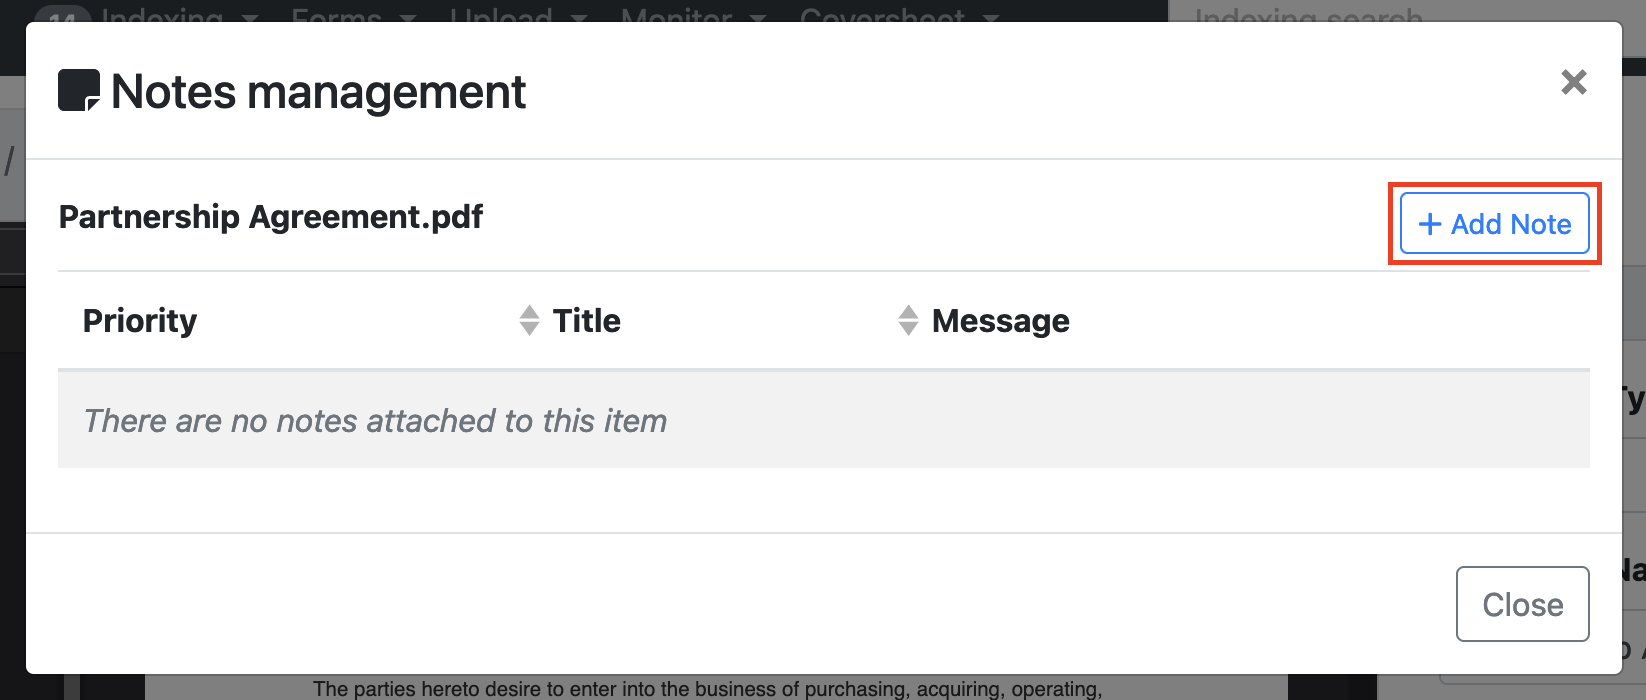Dismiss the dialog with the X icon
The image size is (1646, 700).
(1573, 82)
